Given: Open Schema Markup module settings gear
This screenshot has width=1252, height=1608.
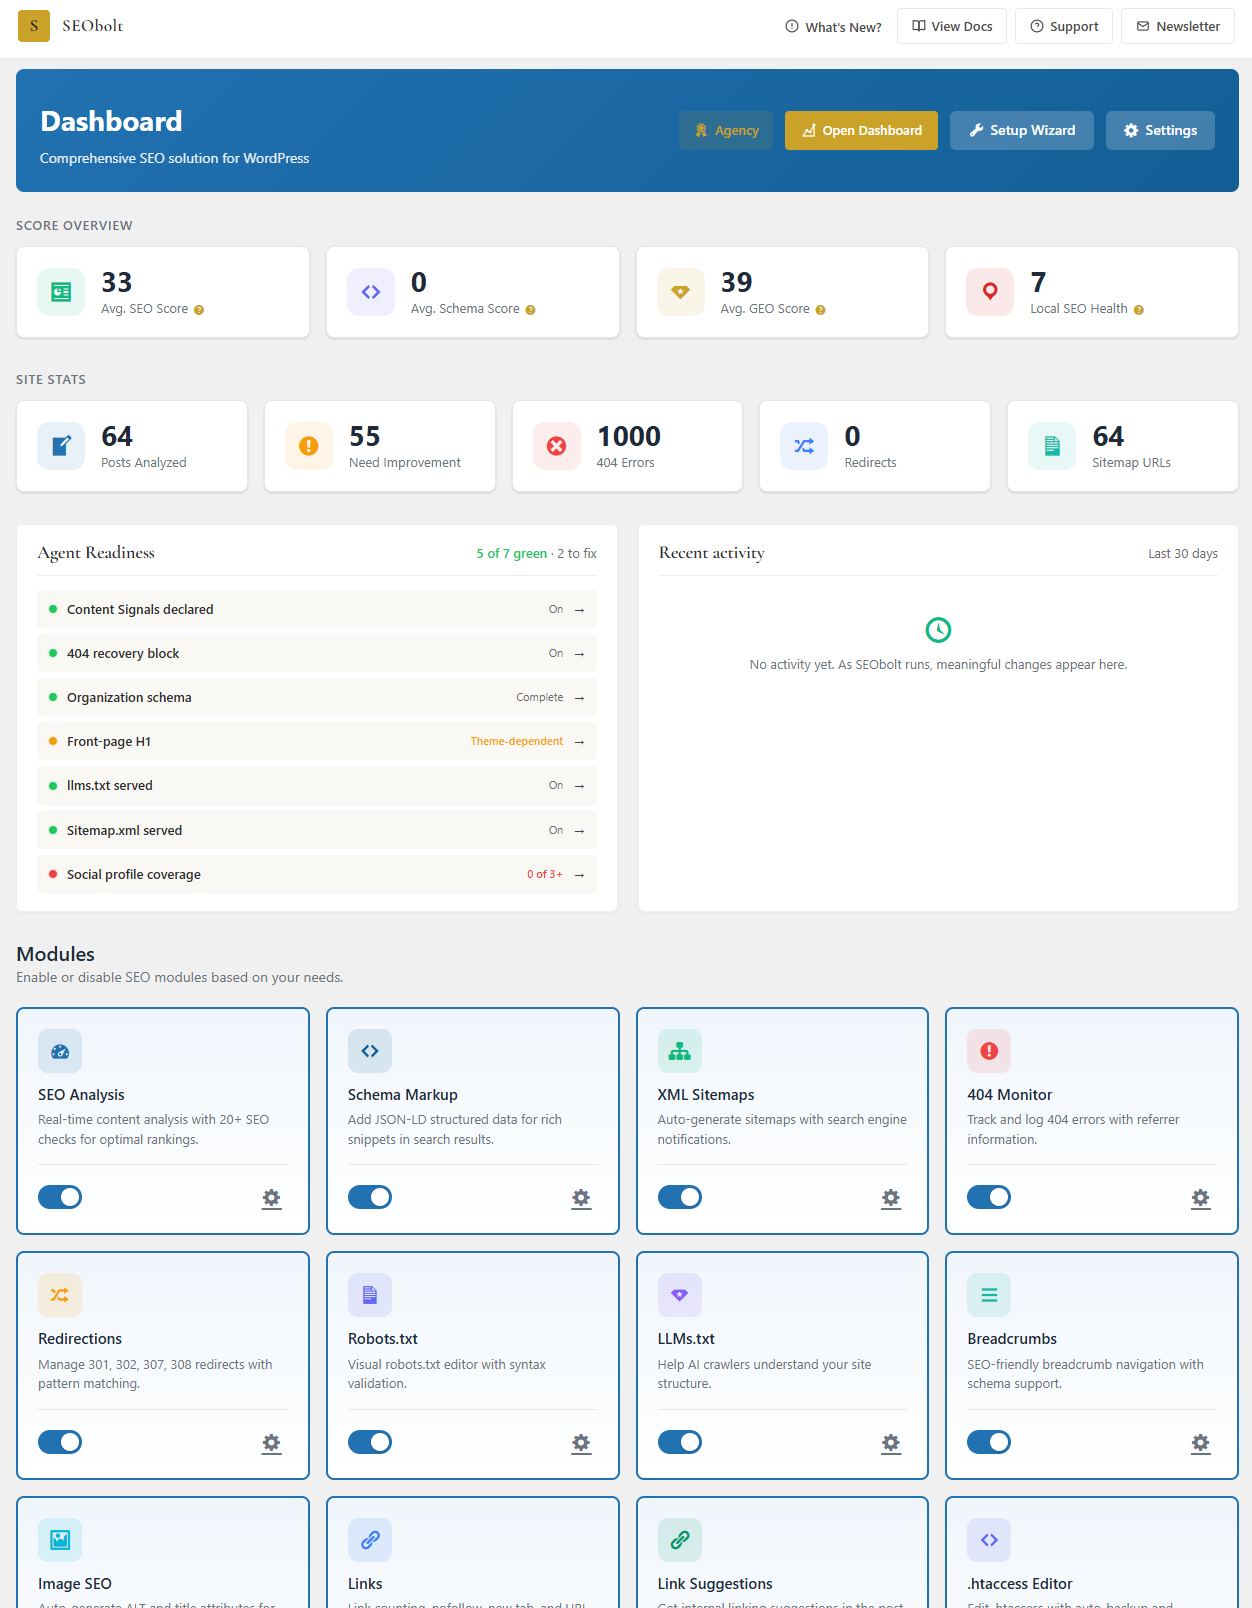Looking at the screenshot, I should tap(581, 1198).
